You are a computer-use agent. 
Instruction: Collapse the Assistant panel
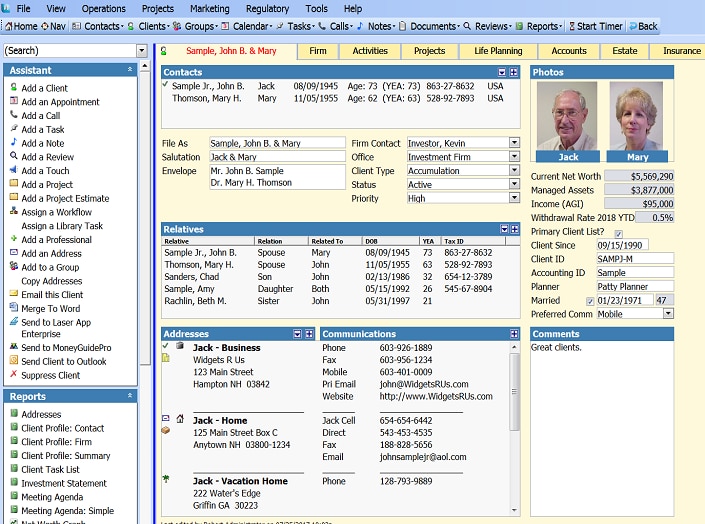[130, 69]
